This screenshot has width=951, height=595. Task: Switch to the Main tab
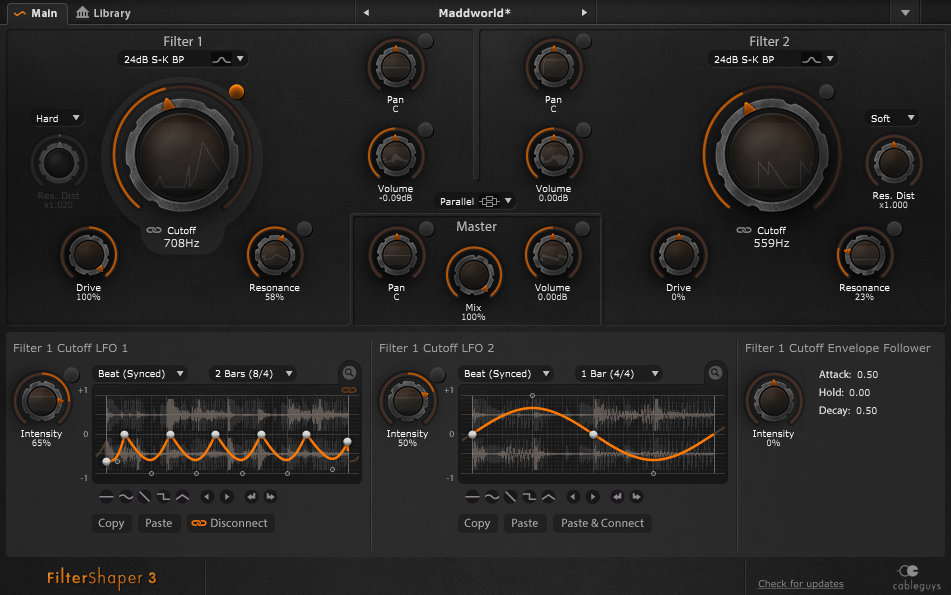click(36, 13)
